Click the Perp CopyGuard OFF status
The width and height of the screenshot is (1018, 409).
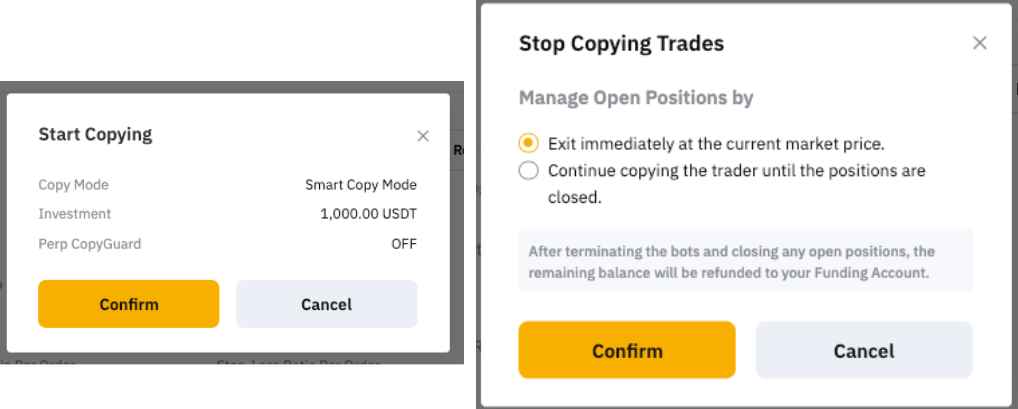click(404, 244)
